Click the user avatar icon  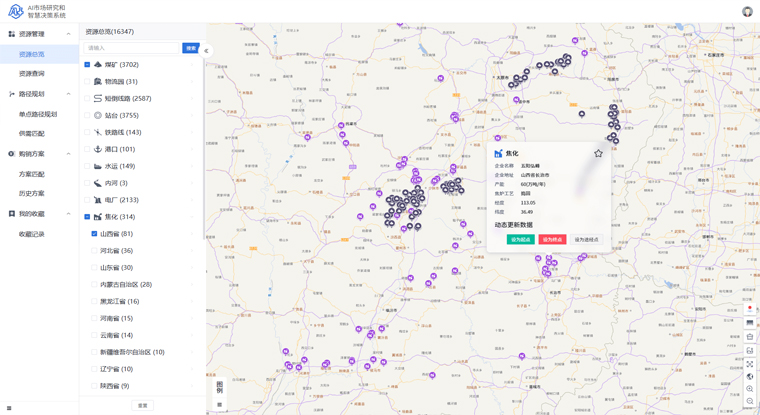click(x=747, y=12)
